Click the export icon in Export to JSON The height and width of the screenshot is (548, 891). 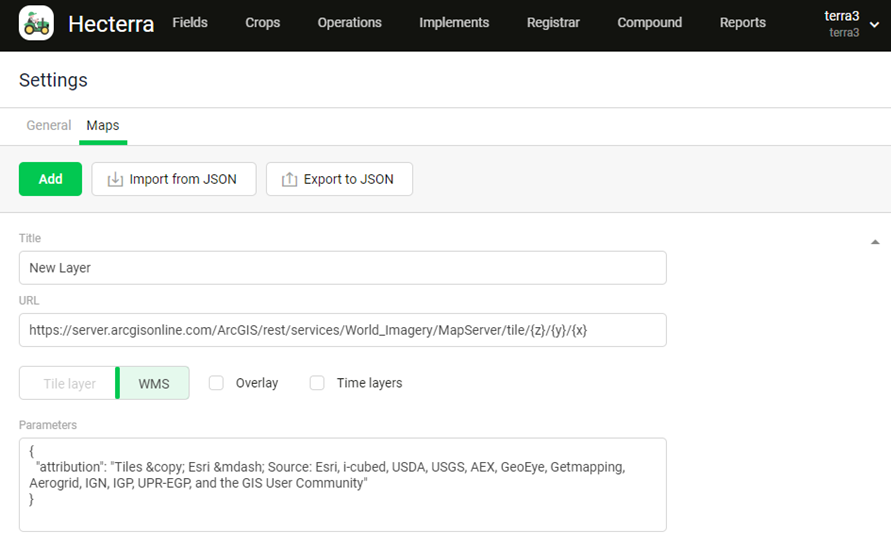point(289,179)
